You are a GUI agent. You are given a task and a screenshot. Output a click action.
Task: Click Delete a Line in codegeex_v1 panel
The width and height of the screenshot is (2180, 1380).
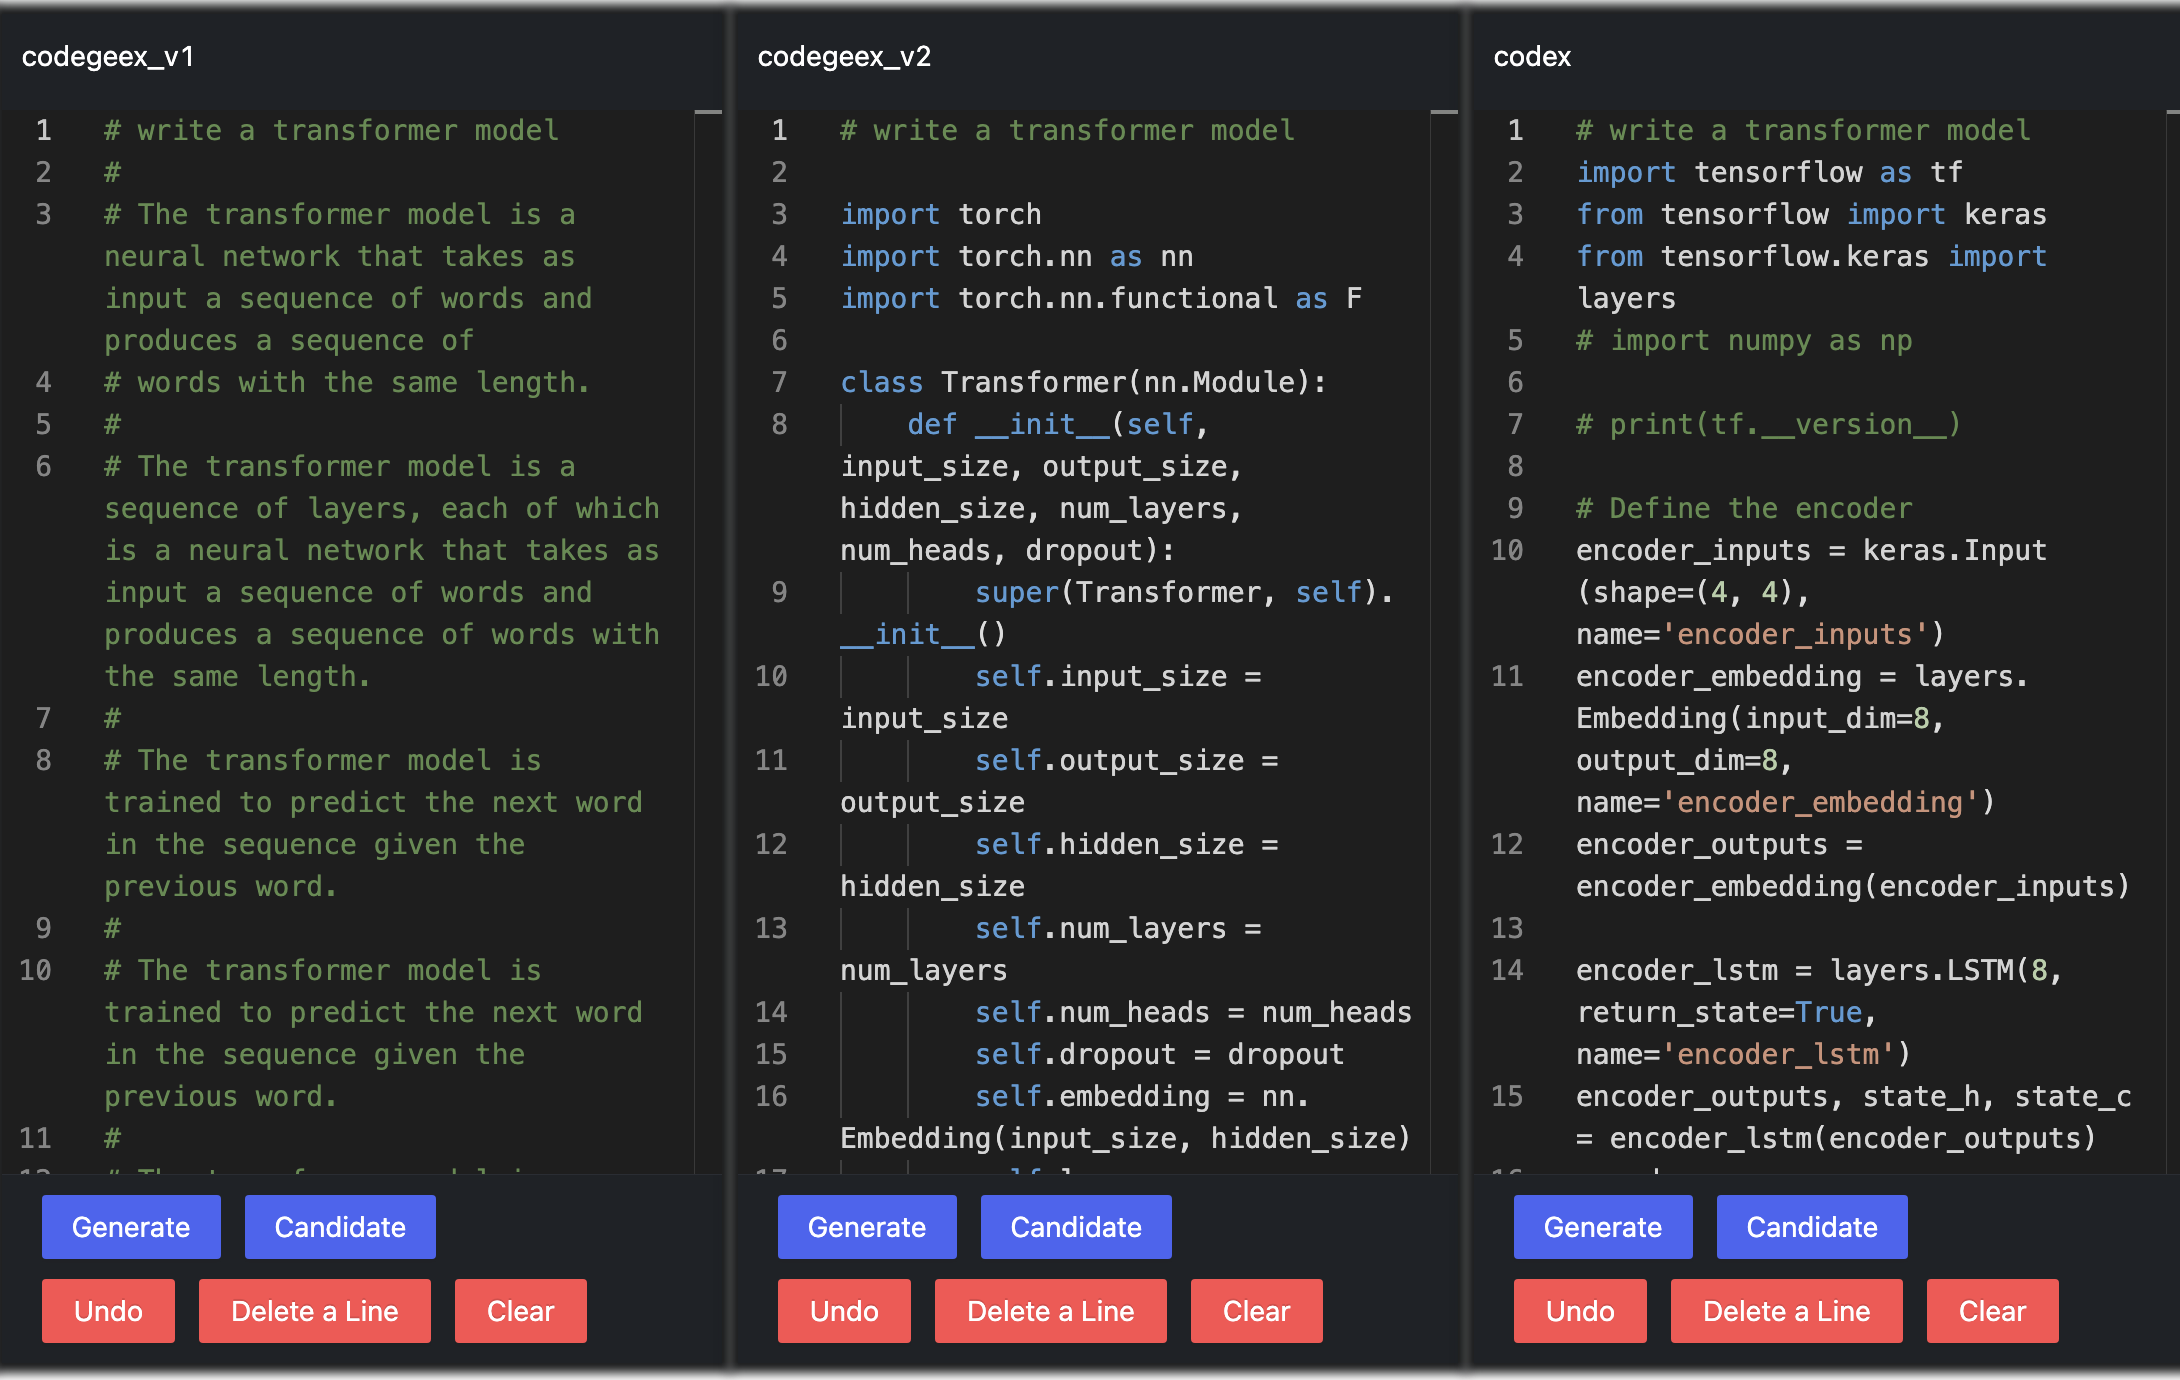click(x=315, y=1311)
